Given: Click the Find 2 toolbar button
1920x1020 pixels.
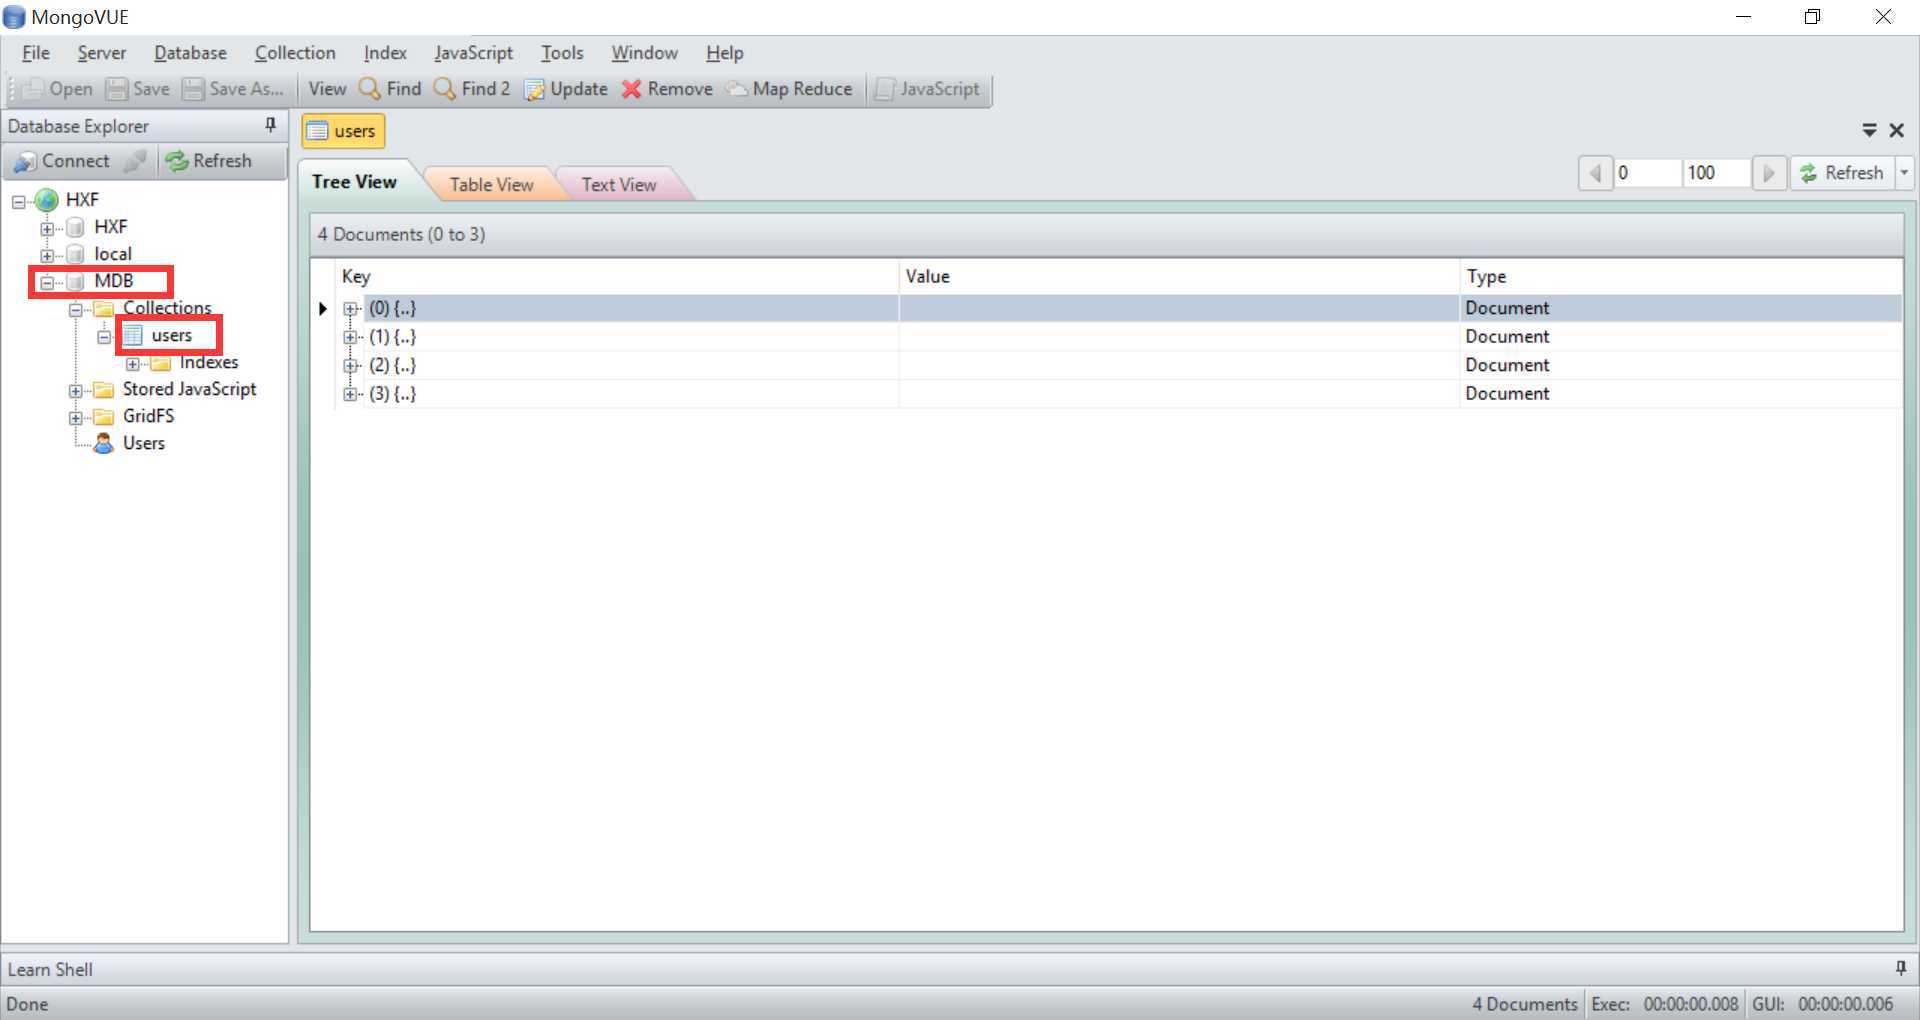Looking at the screenshot, I should pos(472,89).
